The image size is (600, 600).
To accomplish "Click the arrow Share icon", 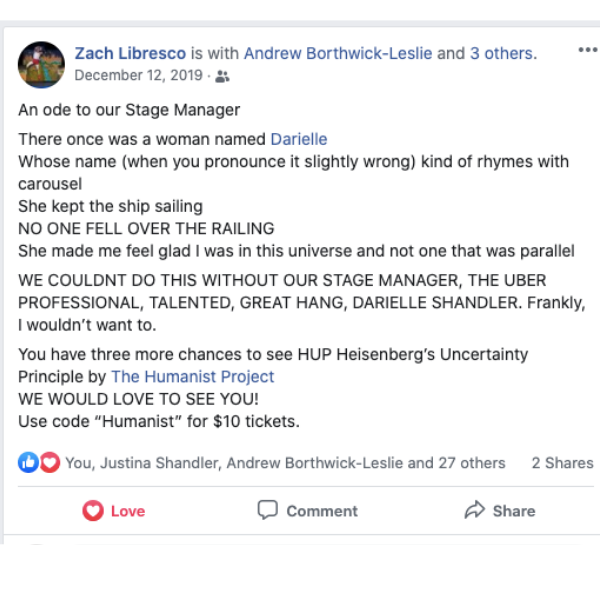I will pos(475,510).
